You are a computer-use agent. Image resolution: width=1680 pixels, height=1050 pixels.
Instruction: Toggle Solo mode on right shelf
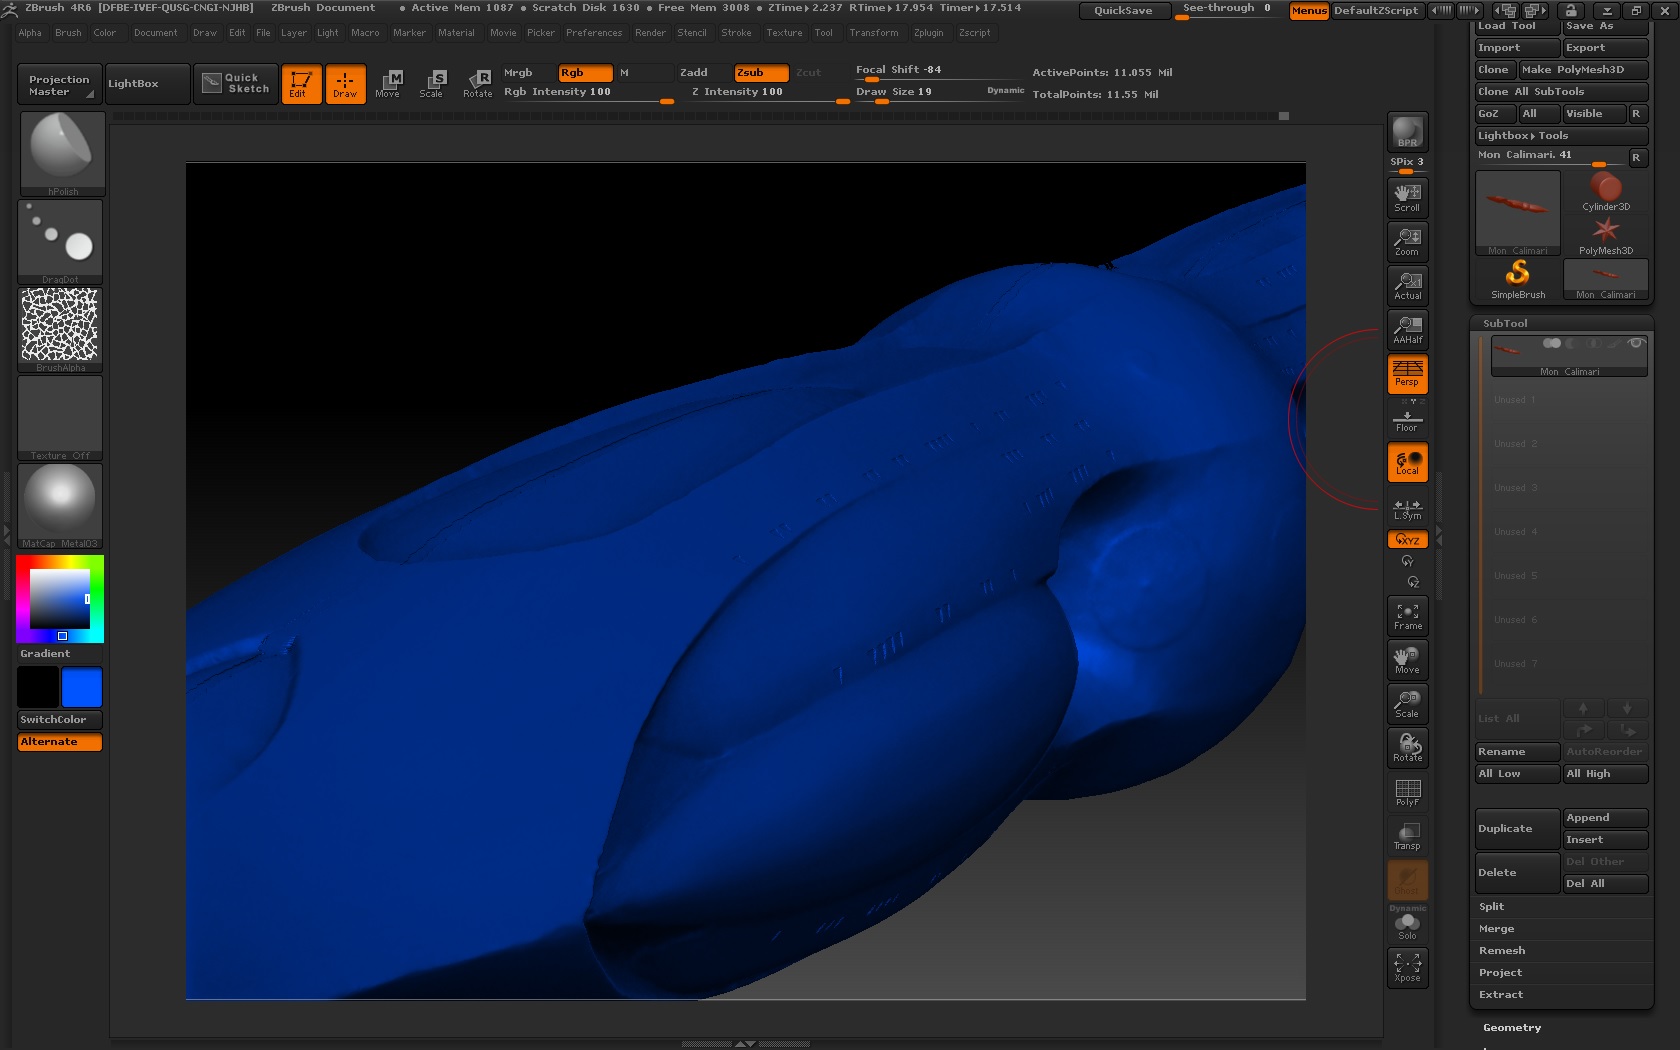pyautogui.click(x=1407, y=922)
